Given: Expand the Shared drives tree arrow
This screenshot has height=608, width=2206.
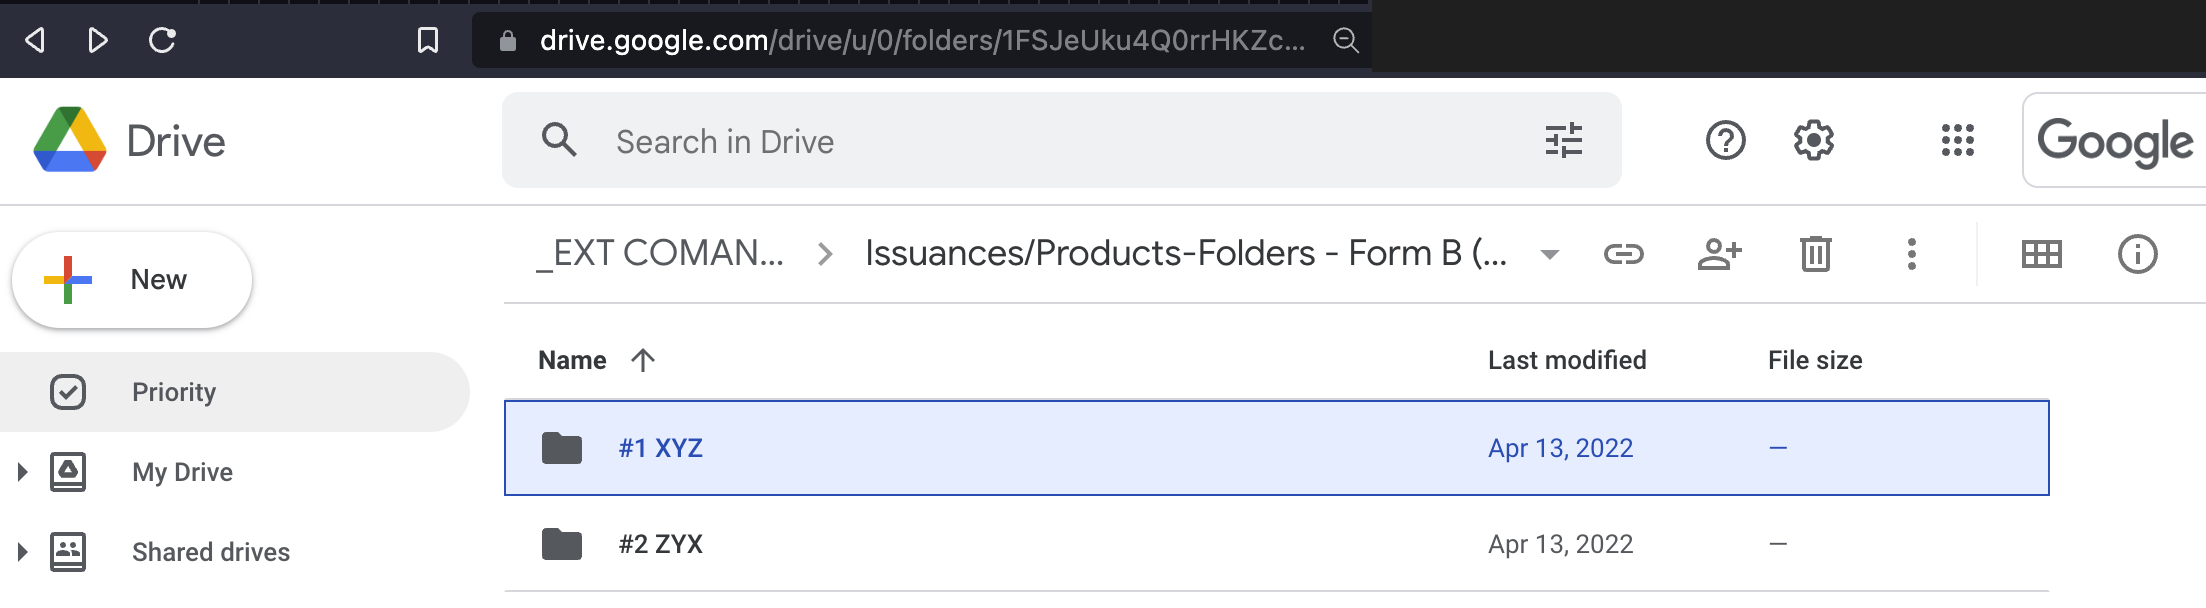Looking at the screenshot, I should coord(22,552).
